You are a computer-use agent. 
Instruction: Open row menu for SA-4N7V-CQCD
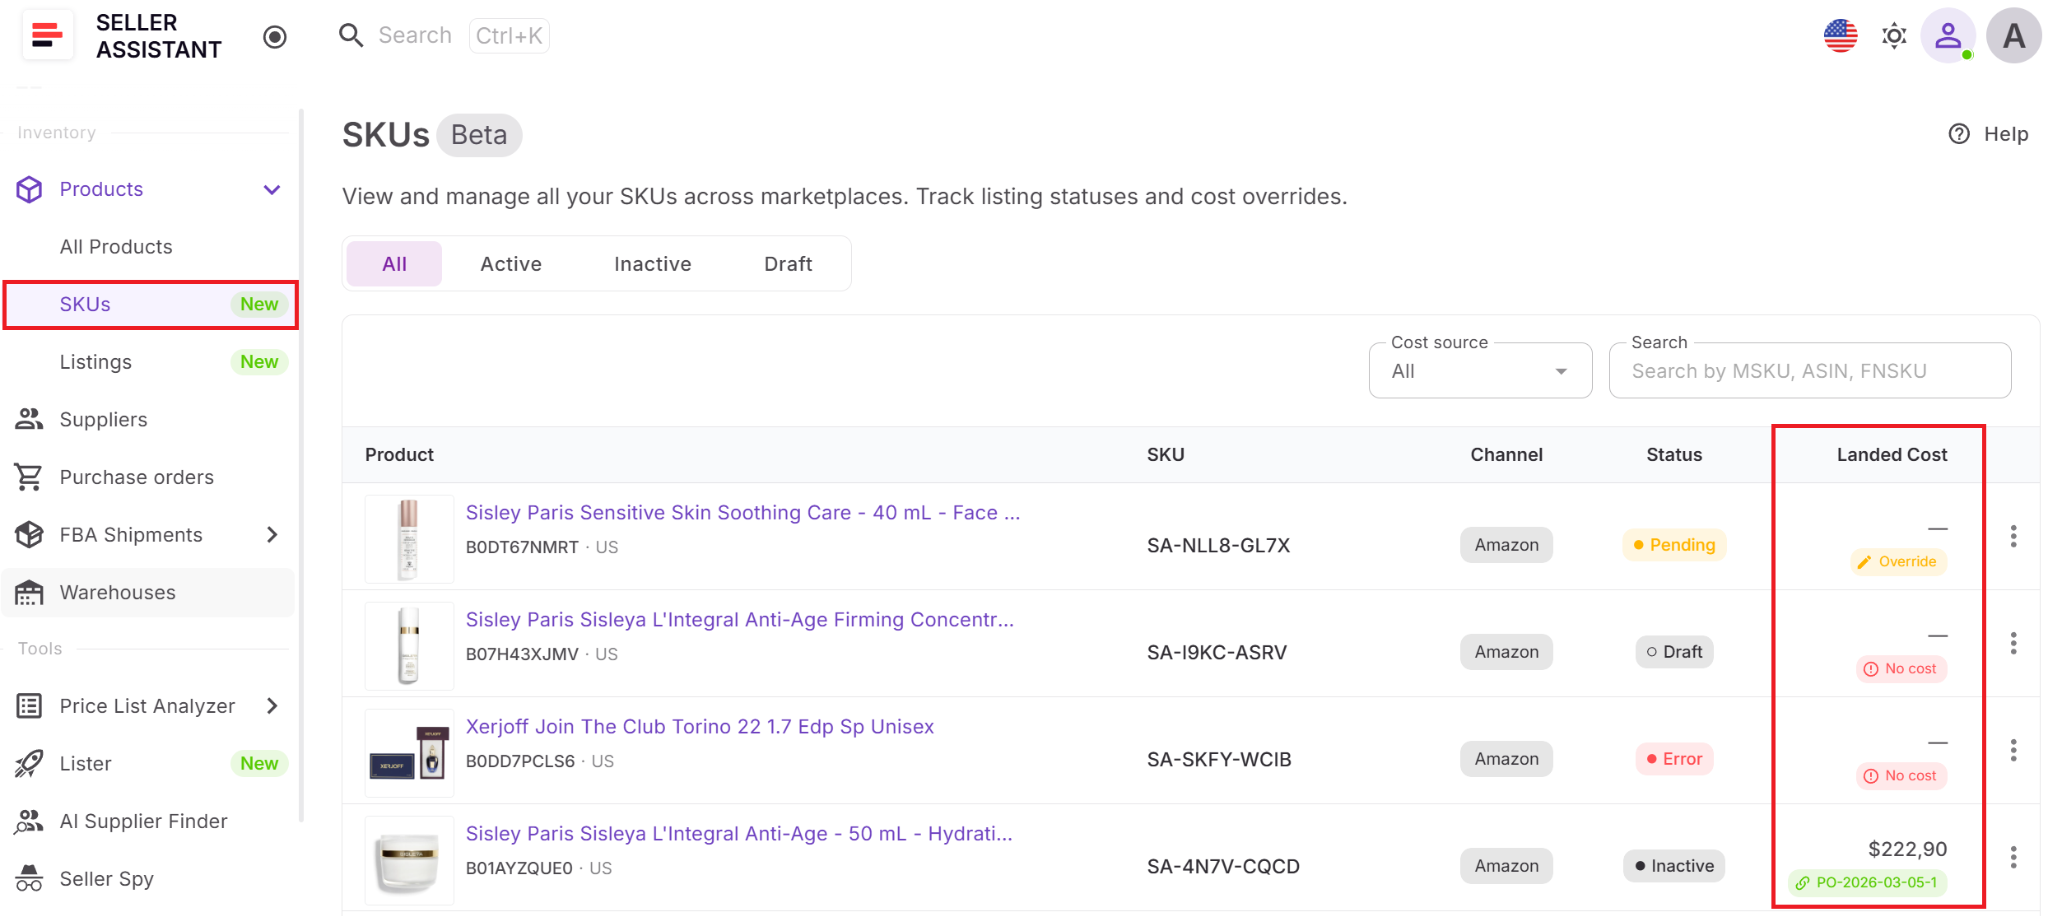tap(2013, 858)
